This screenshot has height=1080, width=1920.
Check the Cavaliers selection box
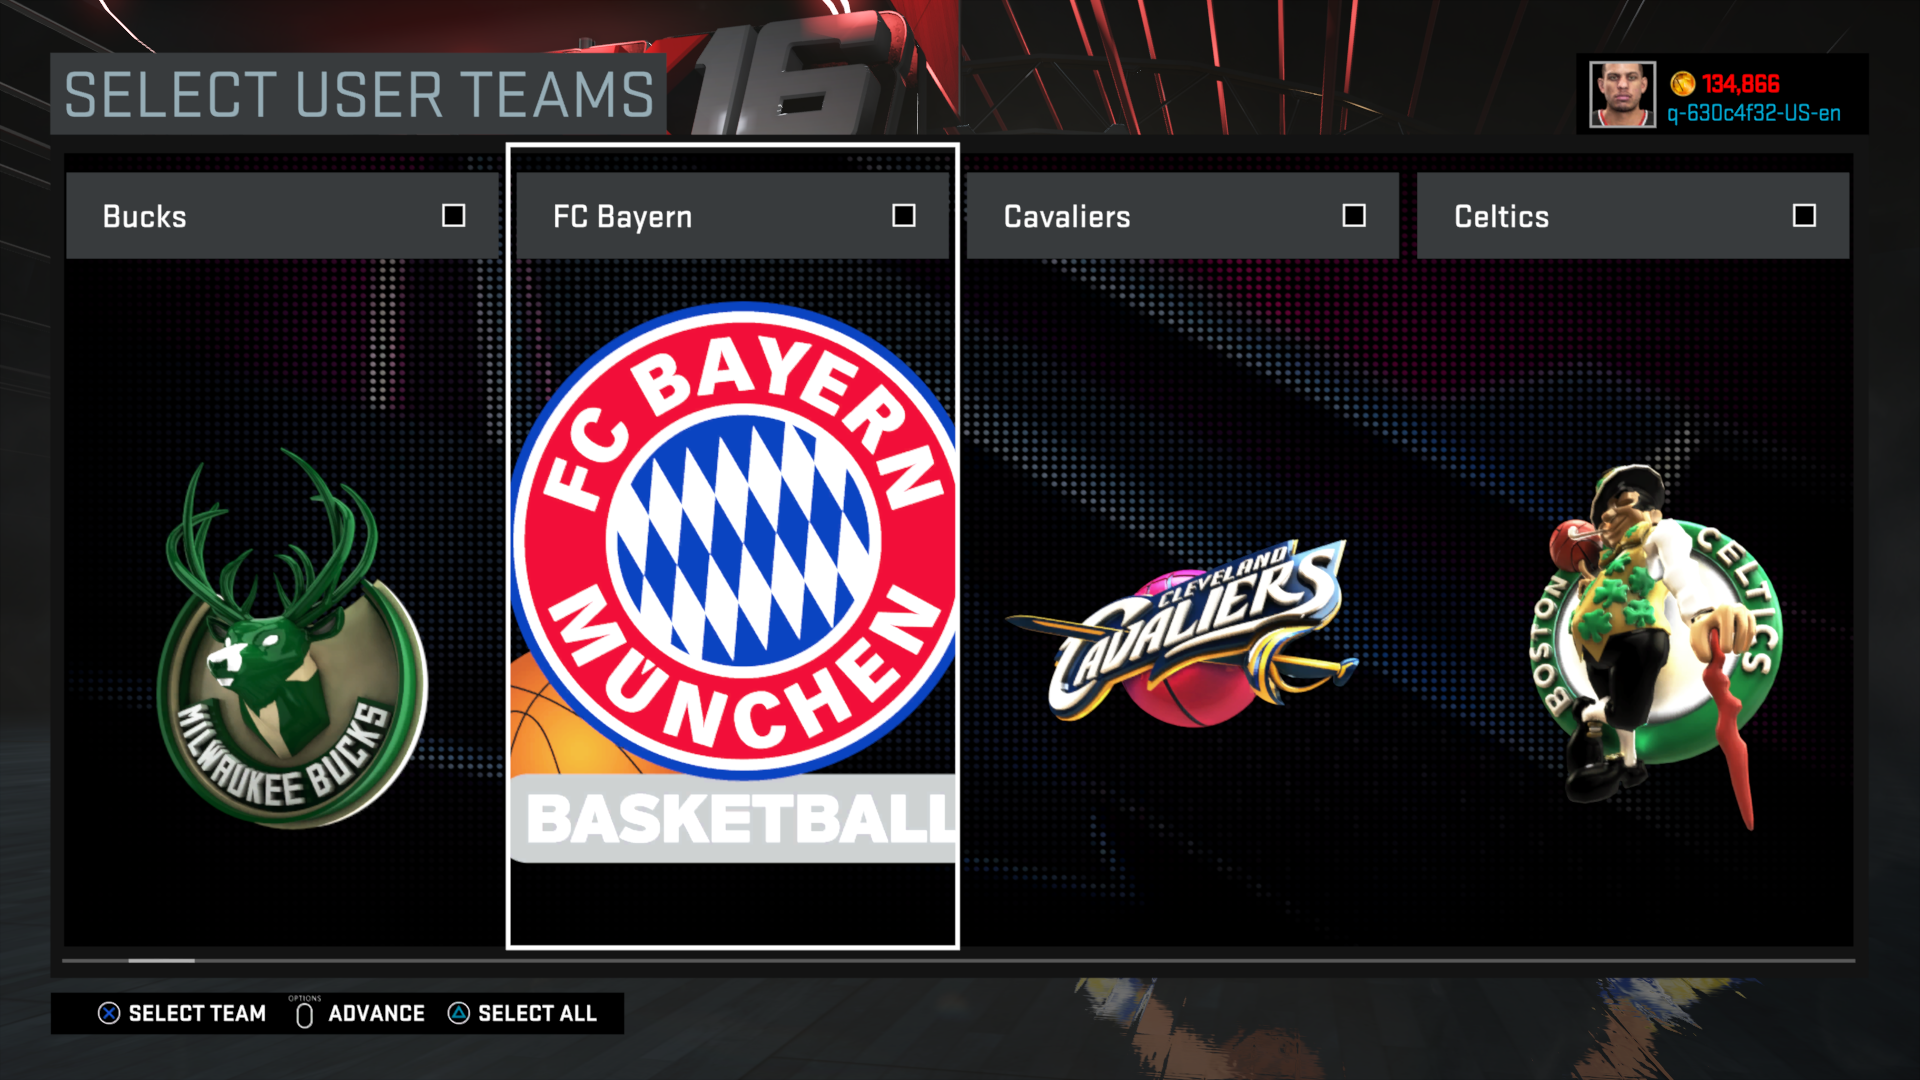[x=1355, y=214]
